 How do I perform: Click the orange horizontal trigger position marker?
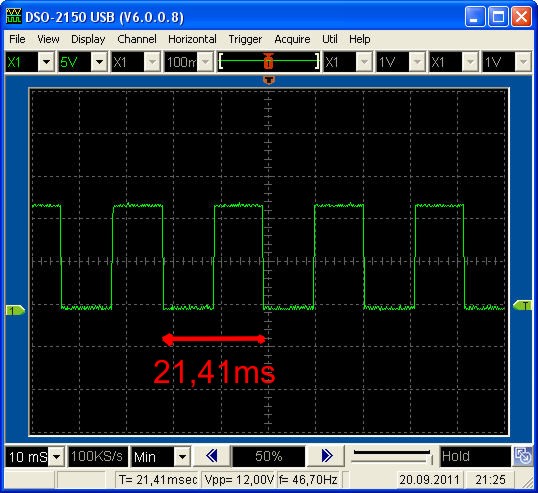[269, 80]
